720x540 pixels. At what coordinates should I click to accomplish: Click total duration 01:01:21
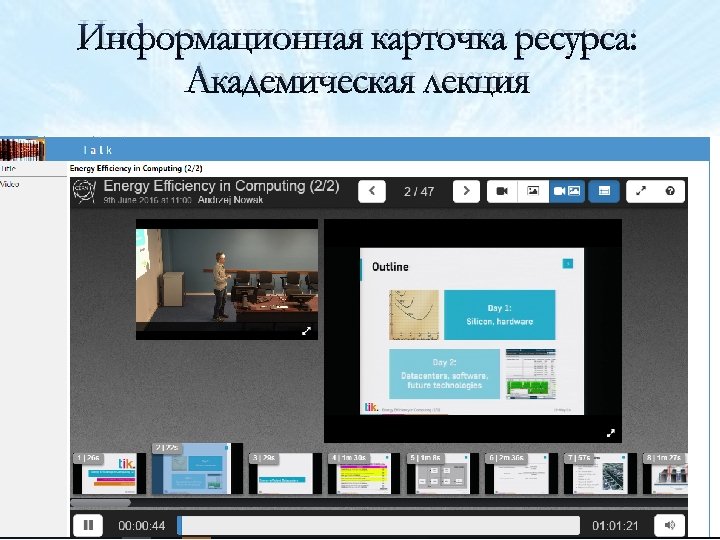[x=615, y=526]
